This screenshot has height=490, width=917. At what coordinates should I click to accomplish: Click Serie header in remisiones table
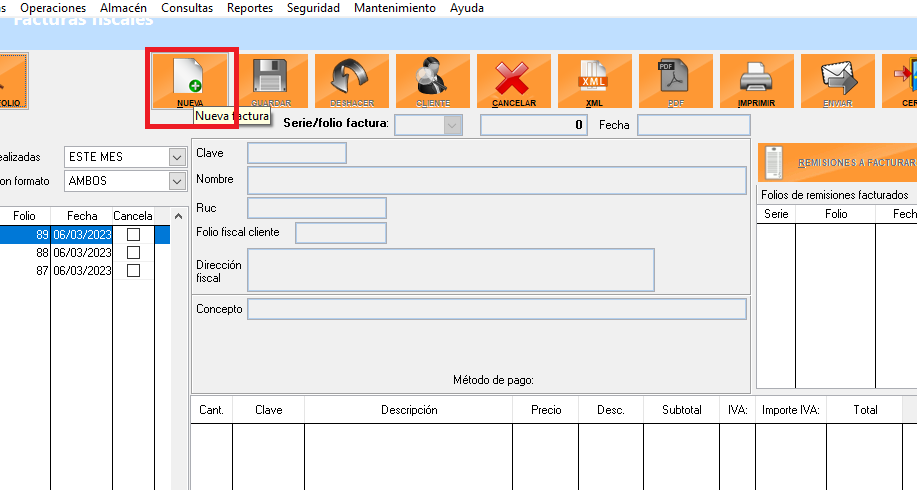[x=776, y=214]
